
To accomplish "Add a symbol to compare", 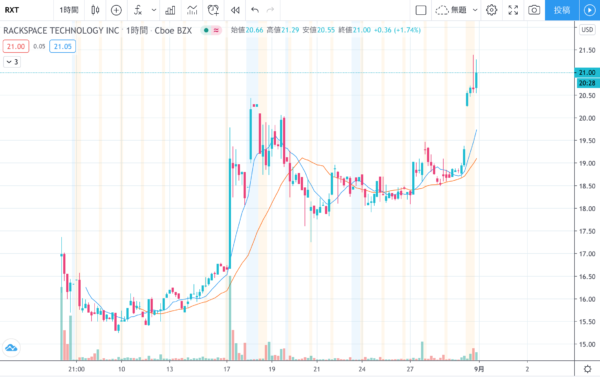I will point(116,10).
